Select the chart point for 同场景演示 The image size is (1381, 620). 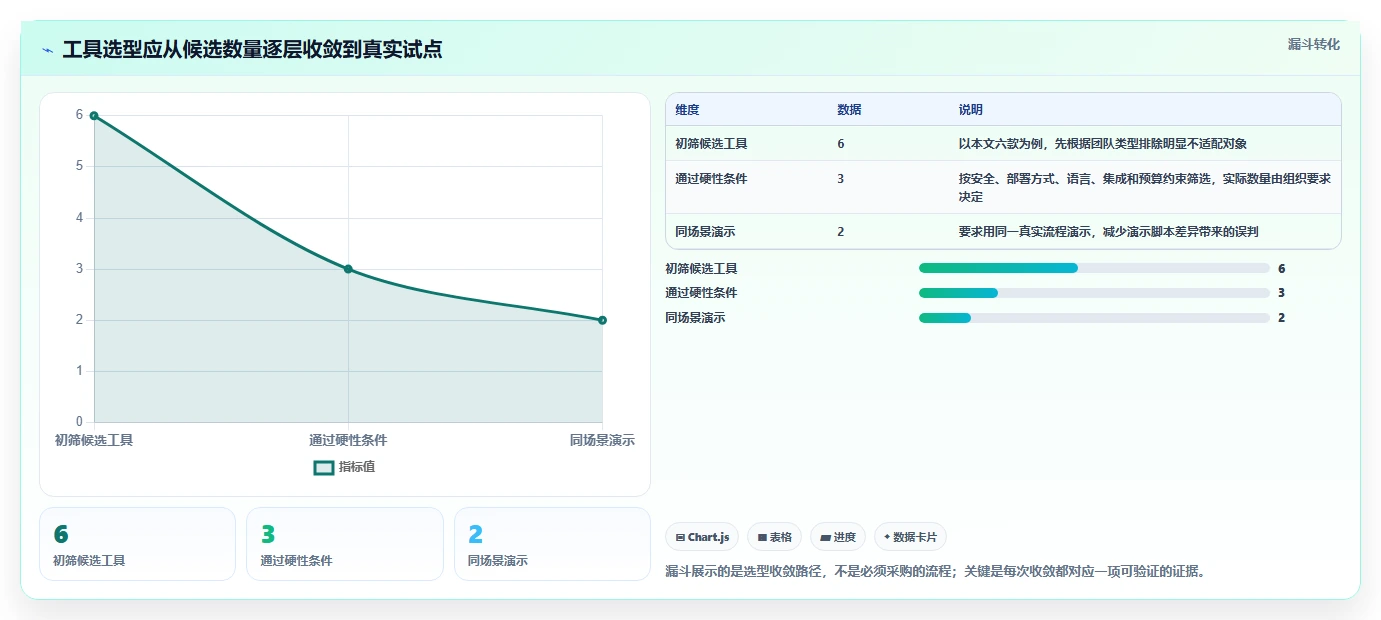pyautogui.click(x=602, y=320)
